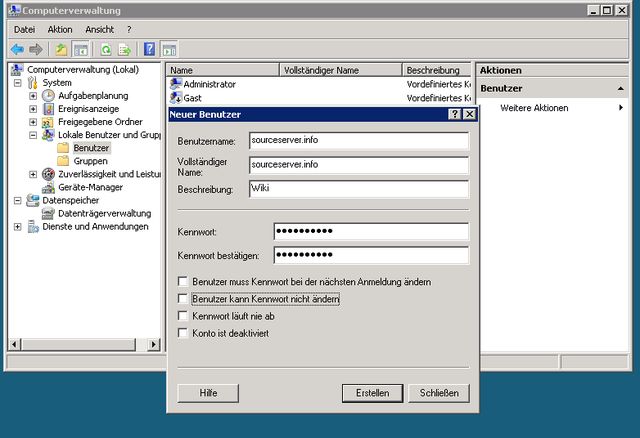Image resolution: width=640 pixels, height=438 pixels.
Task: Click the Schließen button
Action: (x=439, y=393)
